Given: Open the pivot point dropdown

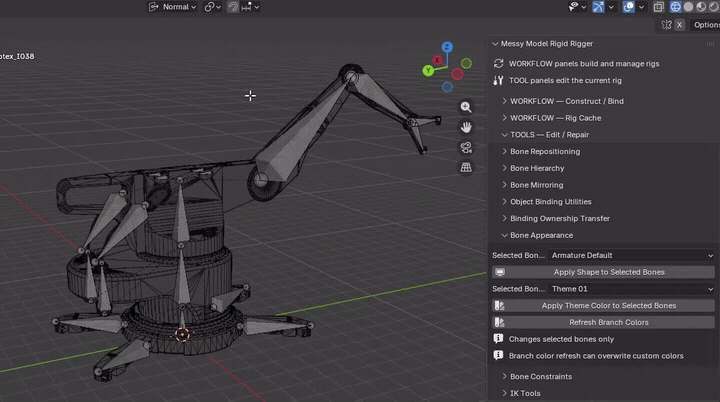Looking at the screenshot, I should (213, 7).
